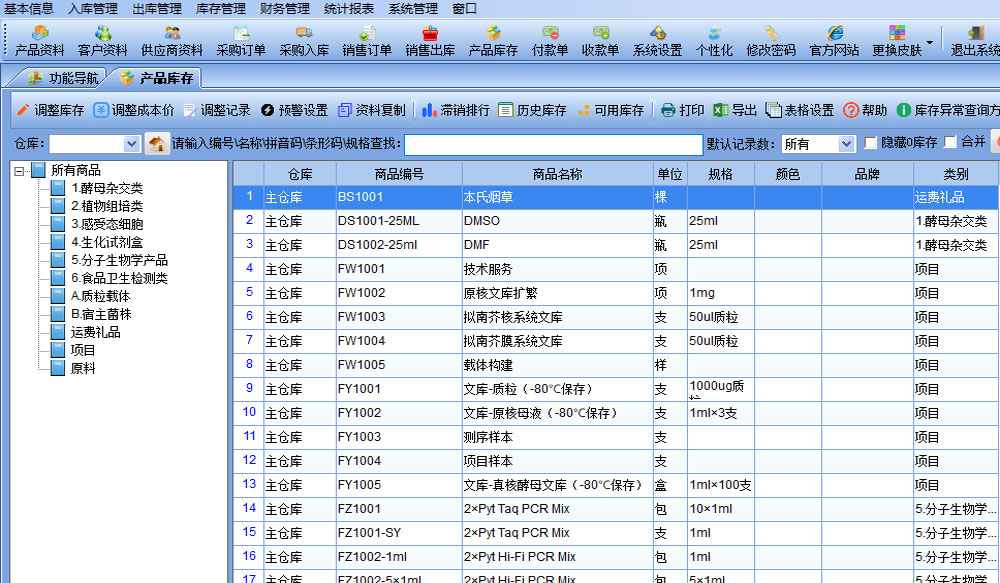
Task: Open 销售出库 from the toolbar
Action: pyautogui.click(x=430, y=41)
